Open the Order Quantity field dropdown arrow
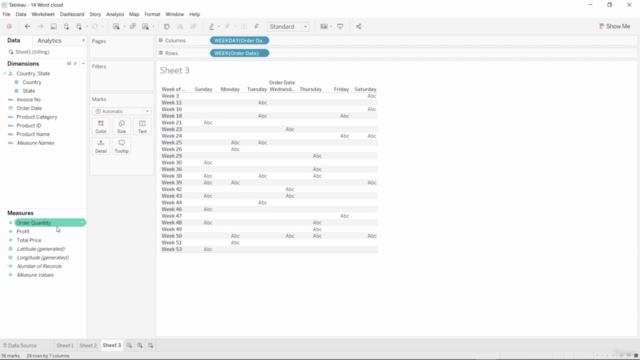Viewport: 640px width, 360px height. pos(82,223)
